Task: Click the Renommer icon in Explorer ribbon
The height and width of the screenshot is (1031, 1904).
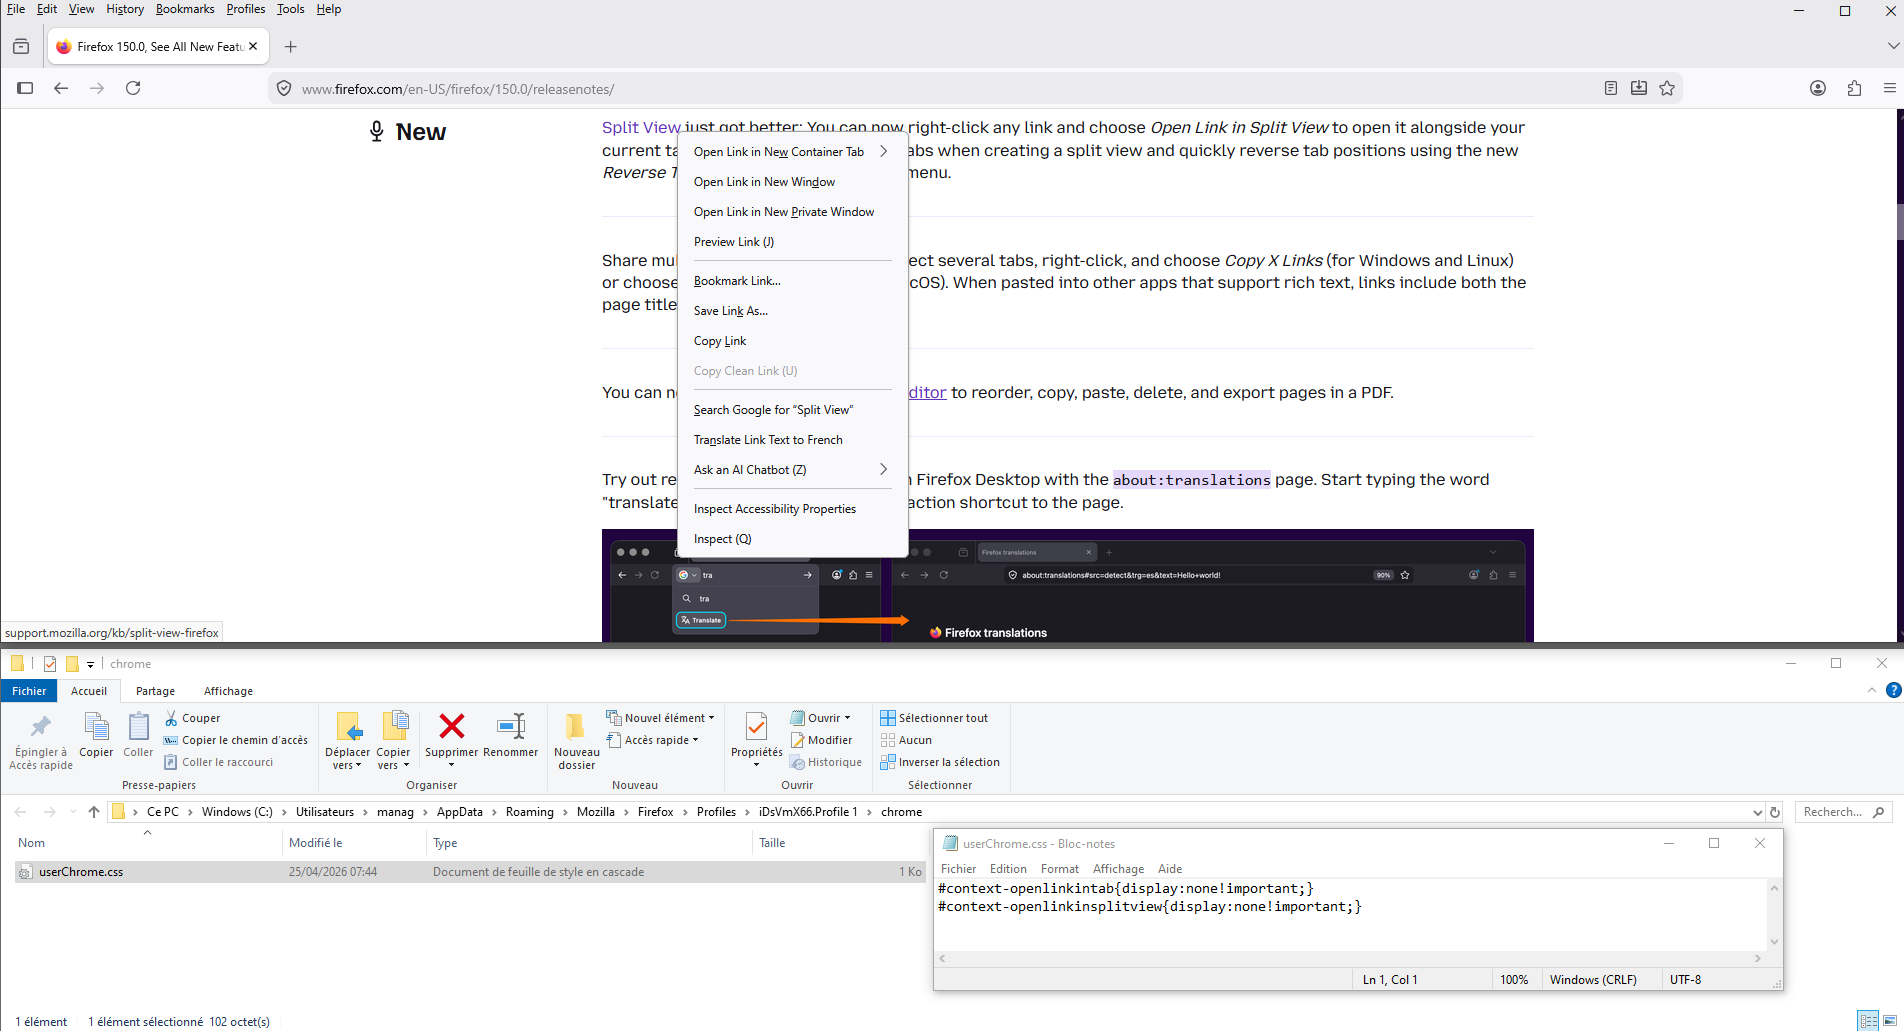Action: pyautogui.click(x=510, y=727)
